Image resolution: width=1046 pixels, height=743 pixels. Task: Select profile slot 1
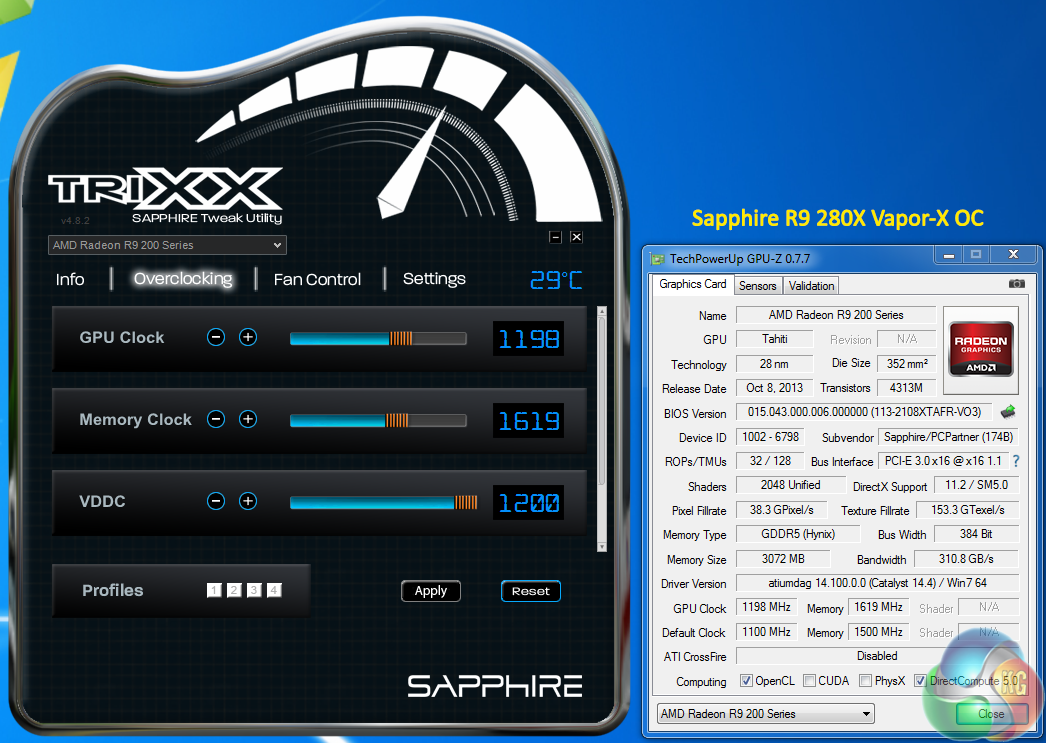pos(214,590)
